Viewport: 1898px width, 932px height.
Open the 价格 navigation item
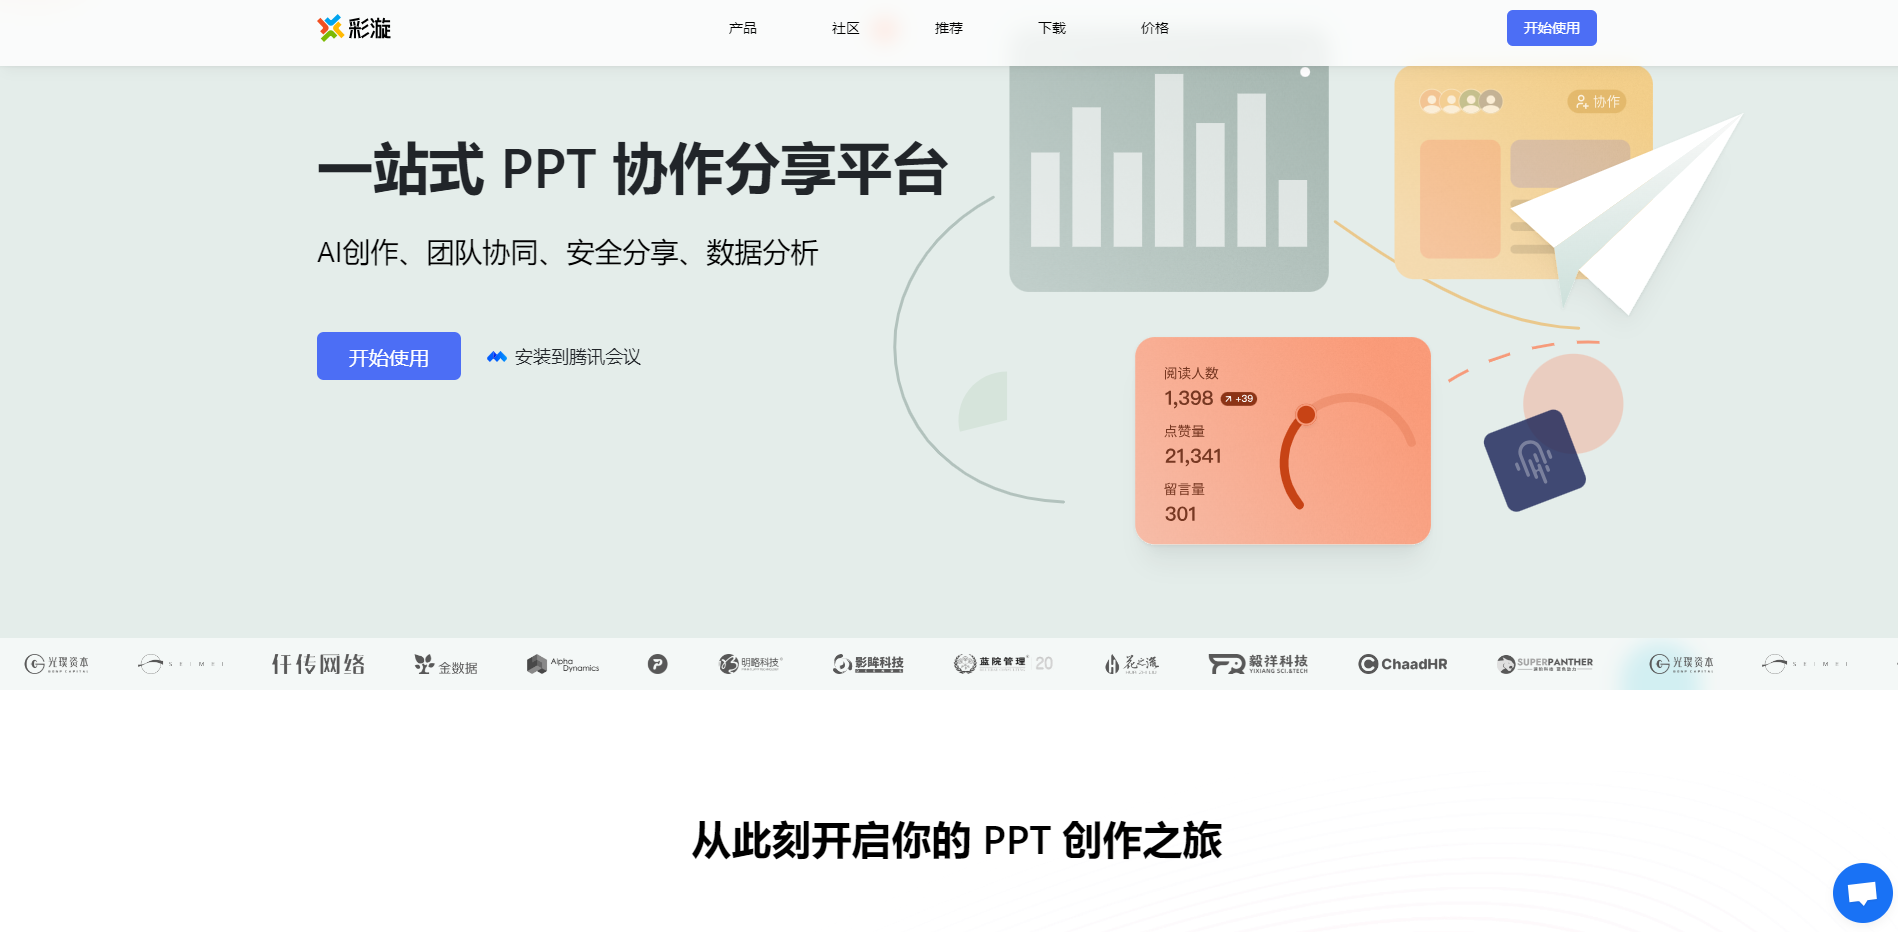pos(1156,28)
